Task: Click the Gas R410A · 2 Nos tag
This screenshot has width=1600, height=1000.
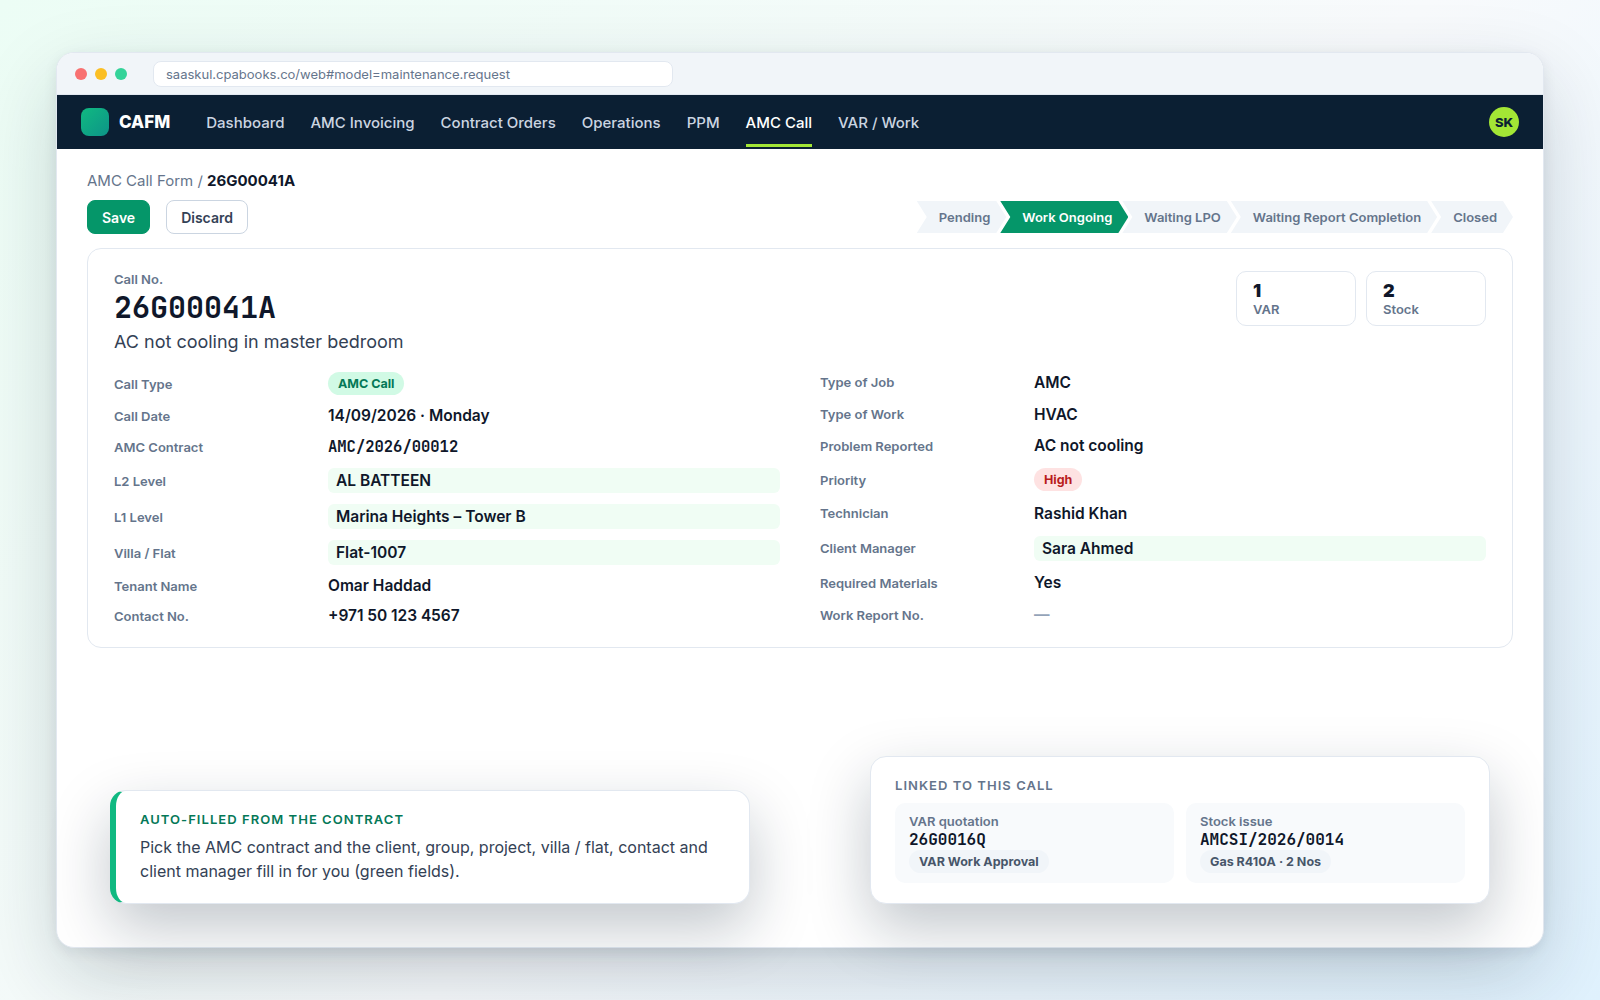Action: (x=1265, y=861)
